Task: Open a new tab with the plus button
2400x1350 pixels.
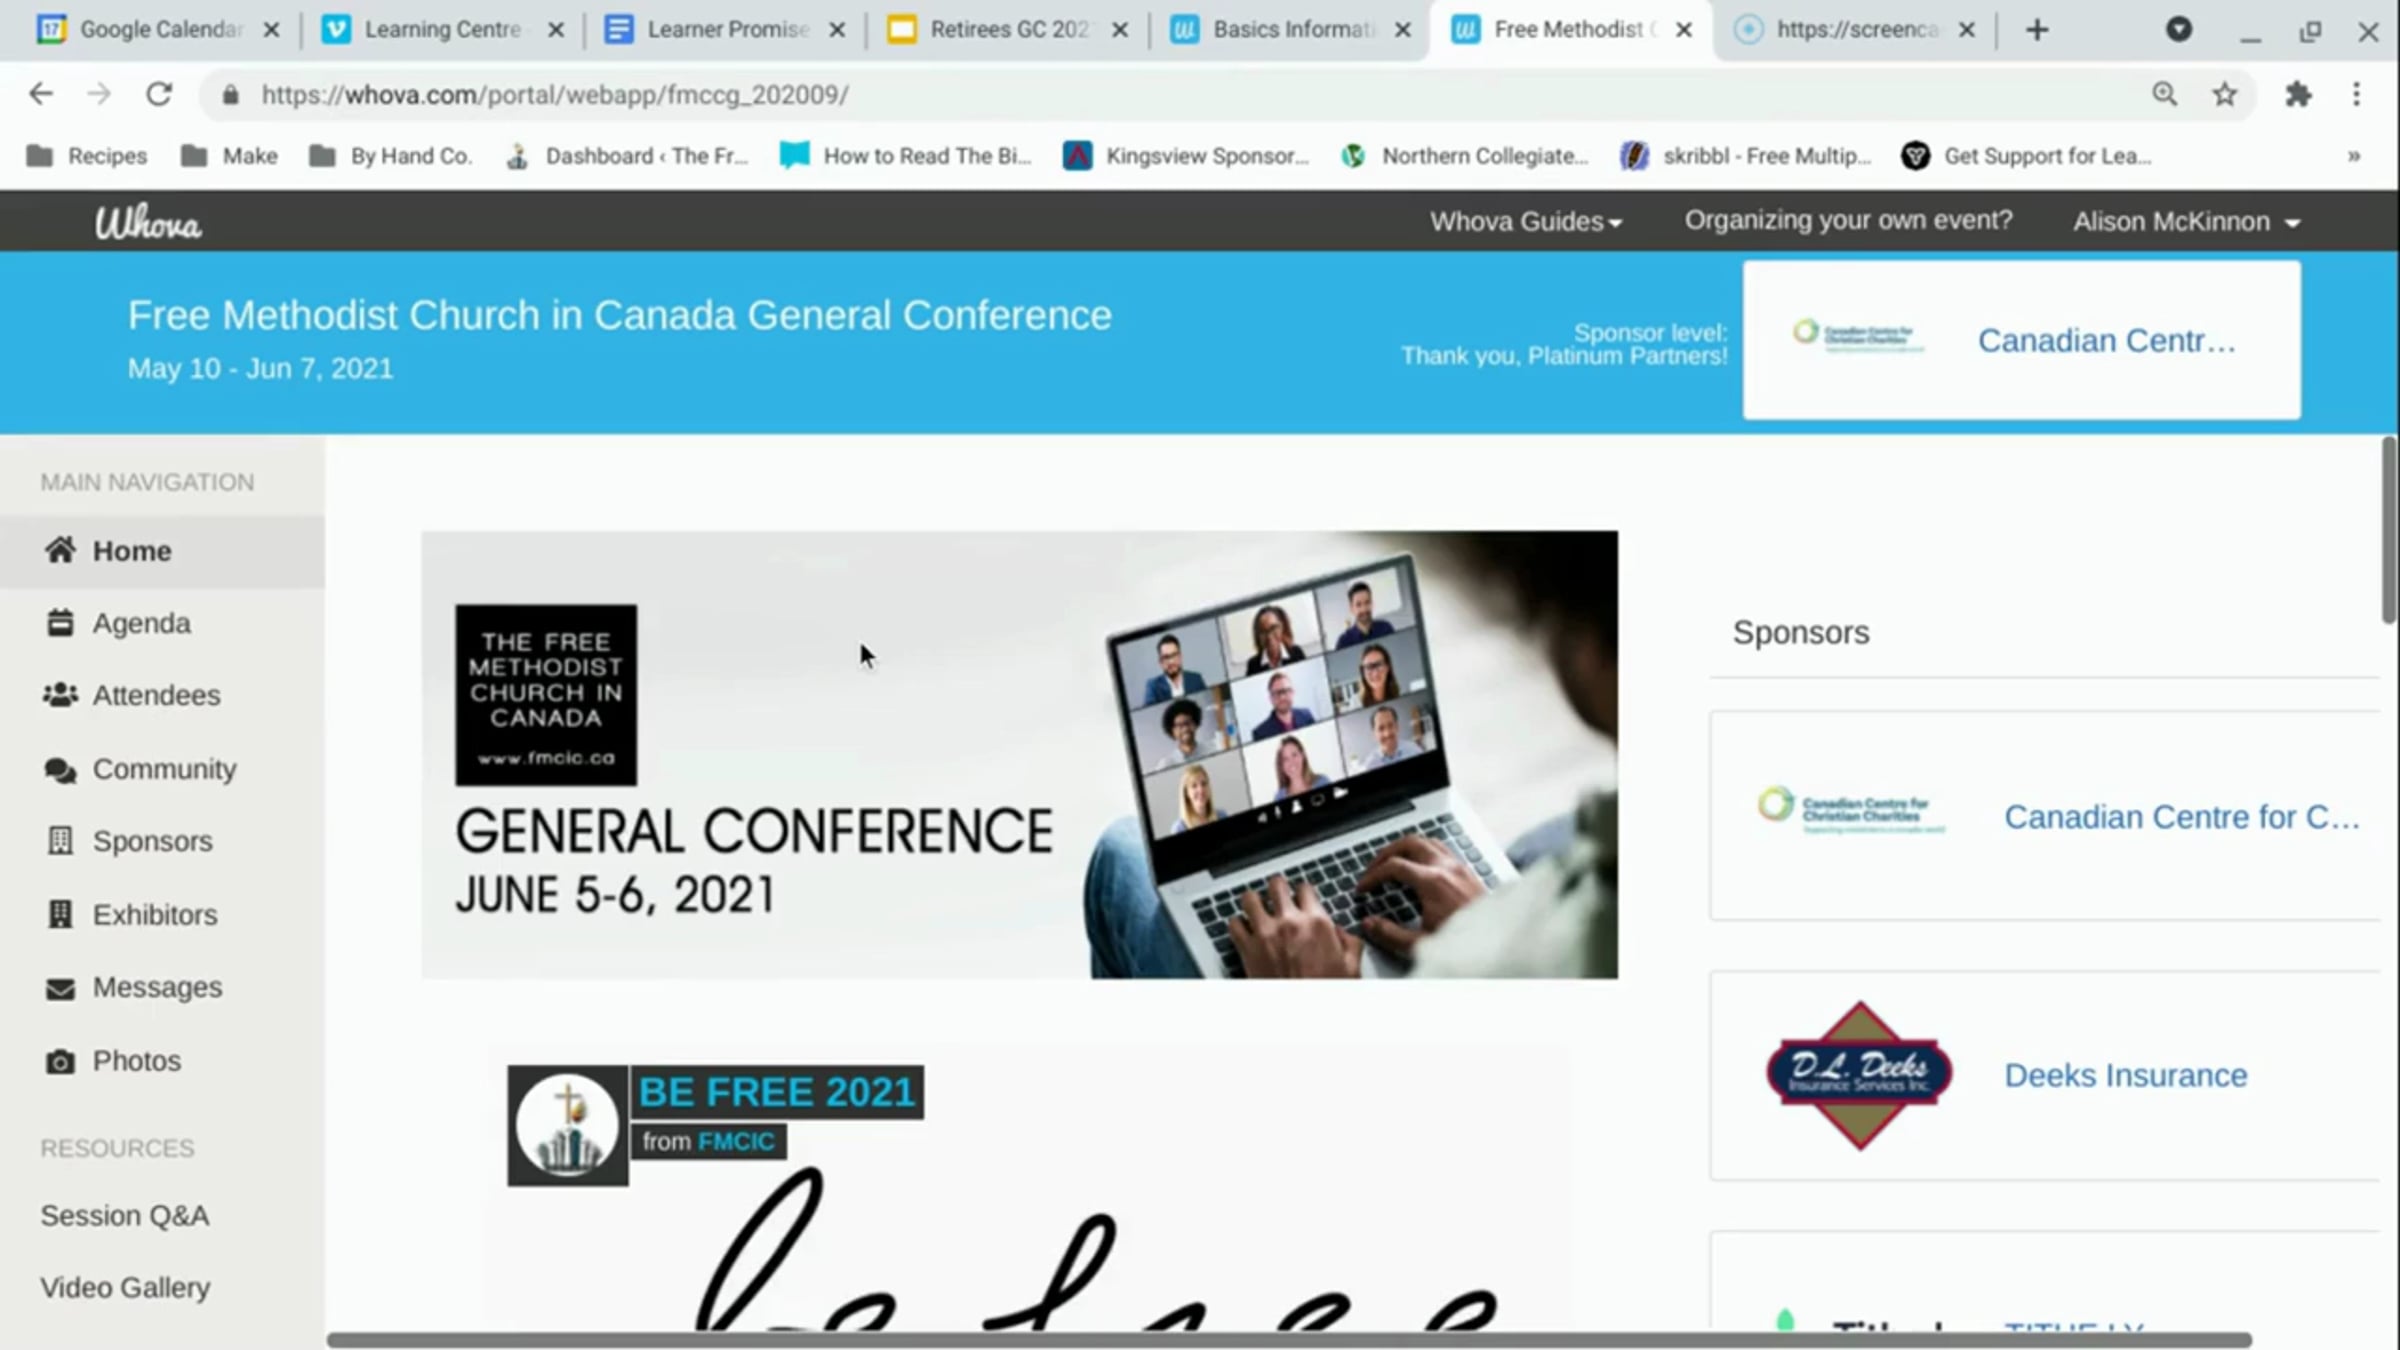Action: tap(2037, 30)
